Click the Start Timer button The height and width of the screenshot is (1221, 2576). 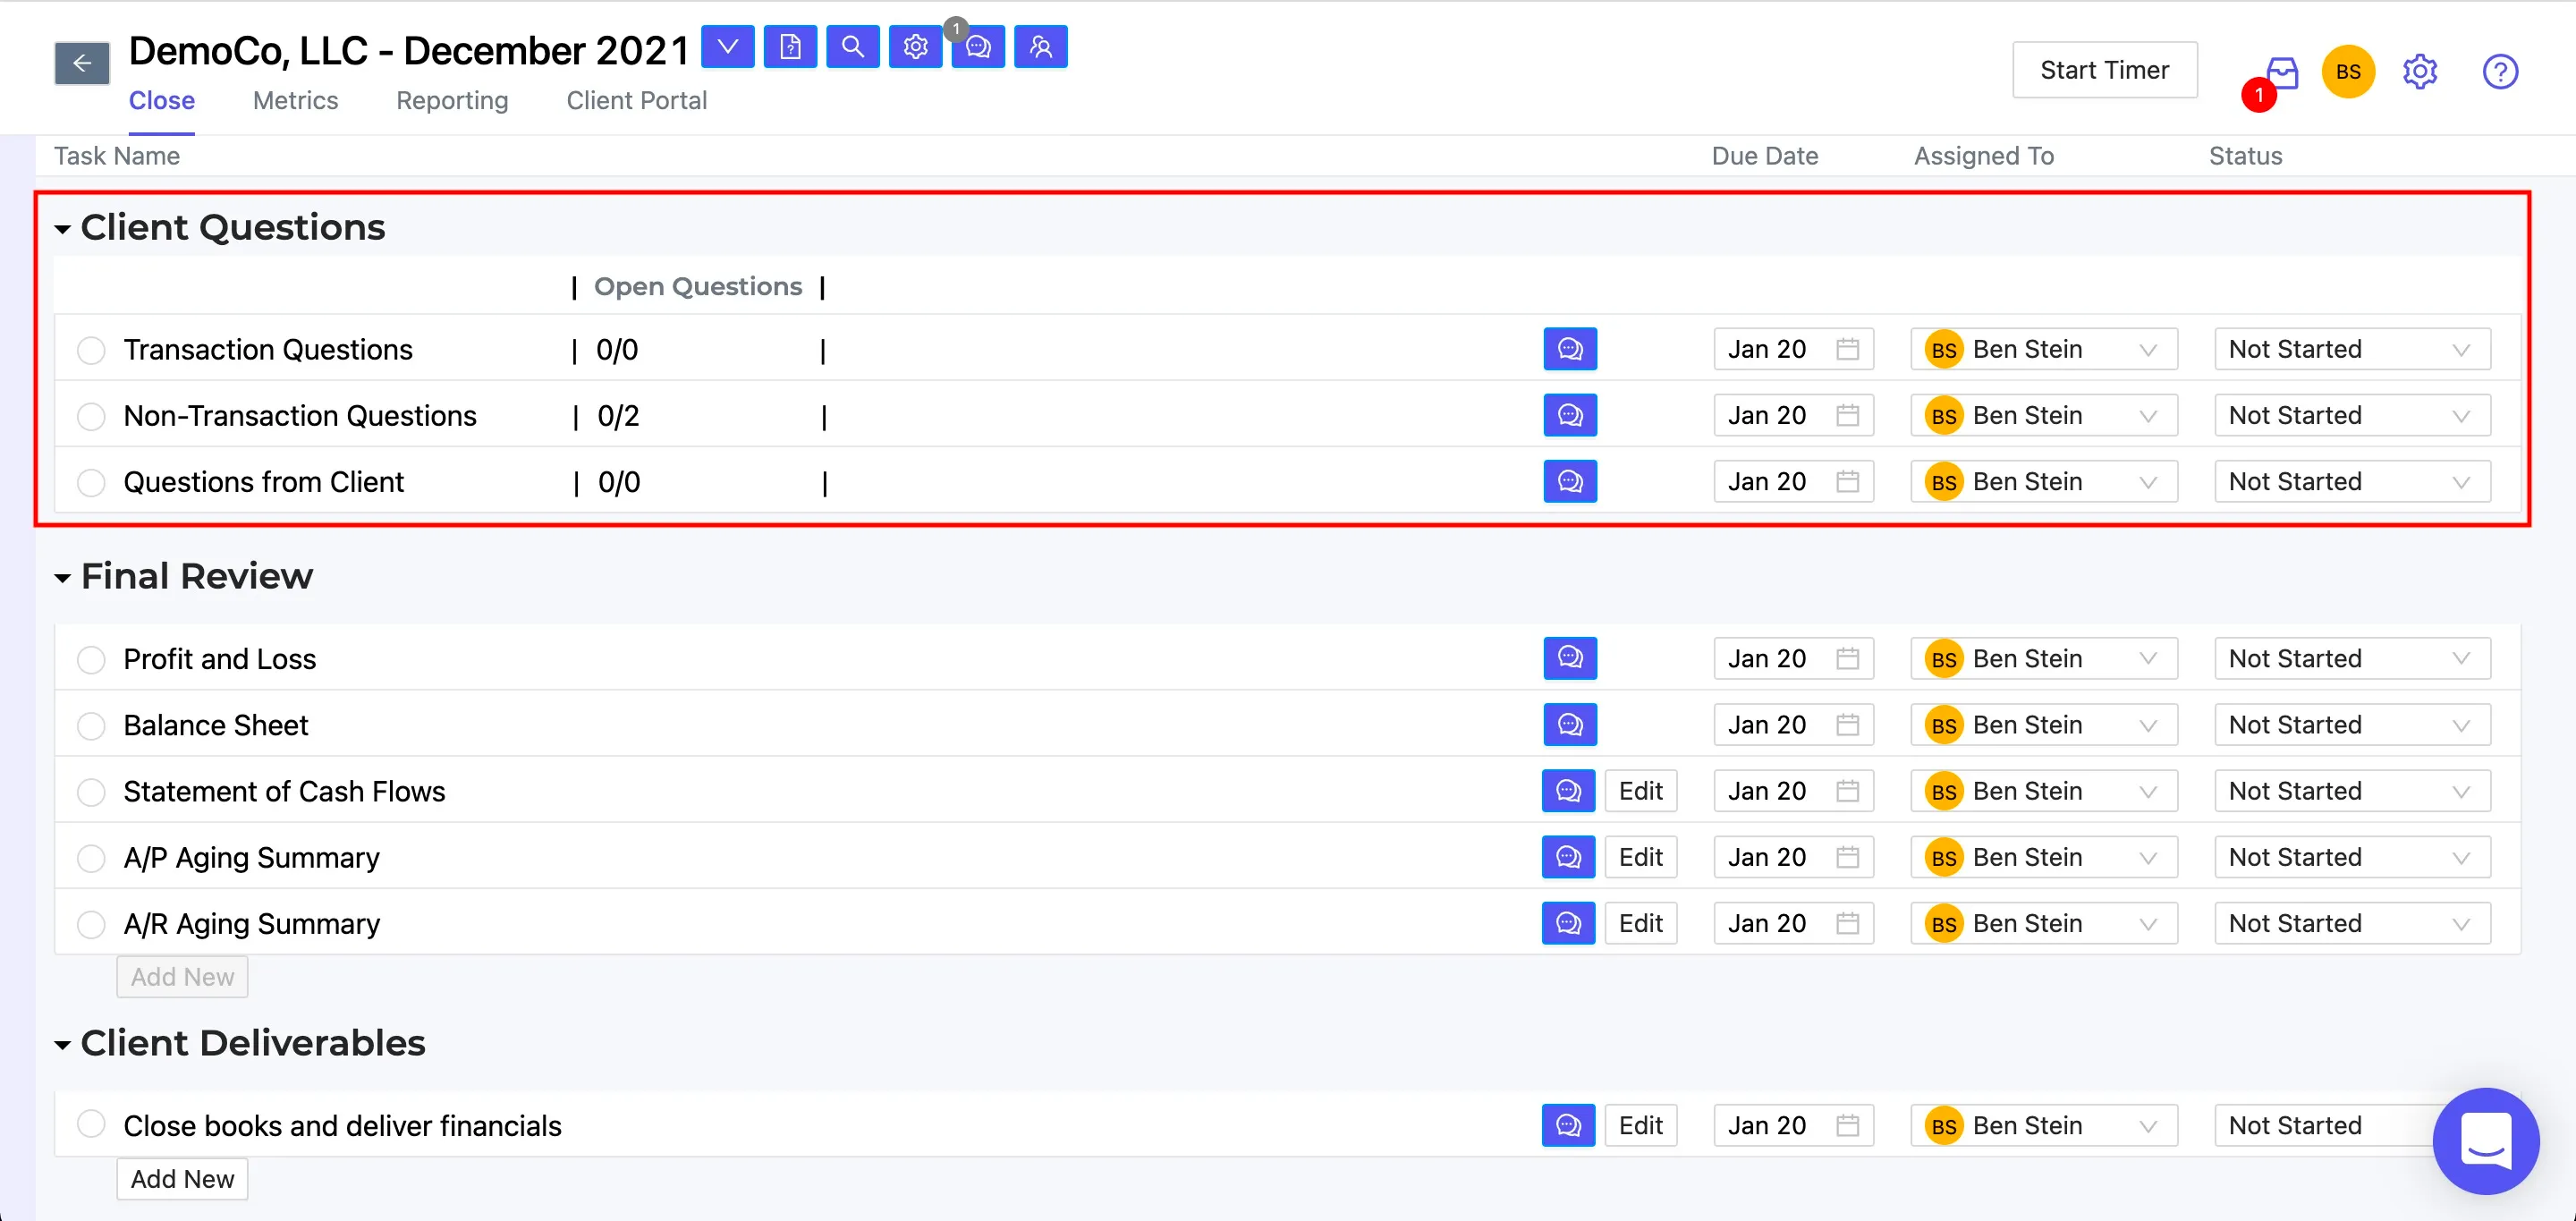coord(2105,70)
